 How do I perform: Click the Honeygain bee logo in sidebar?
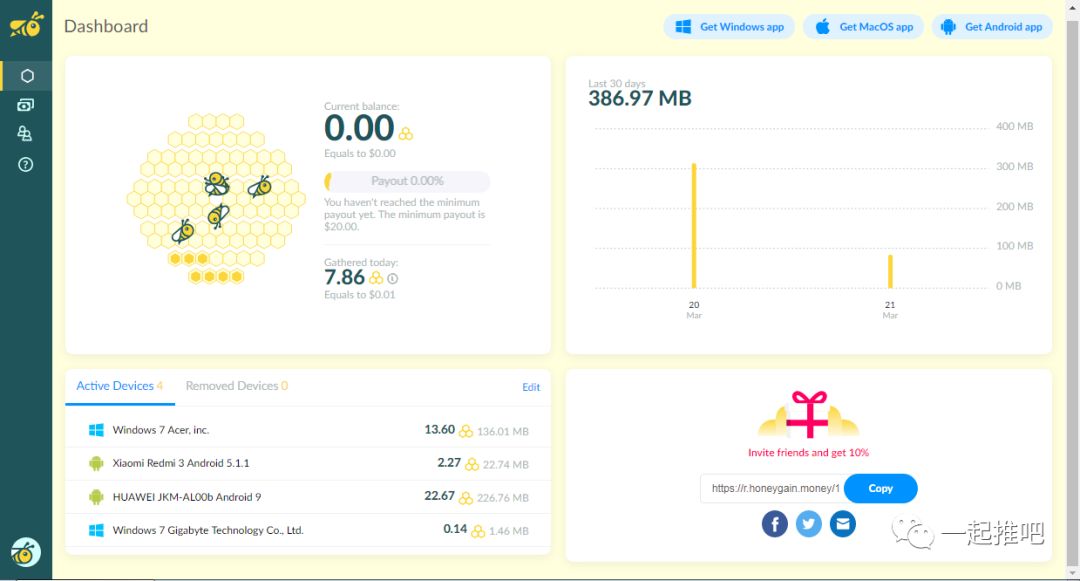(26, 25)
